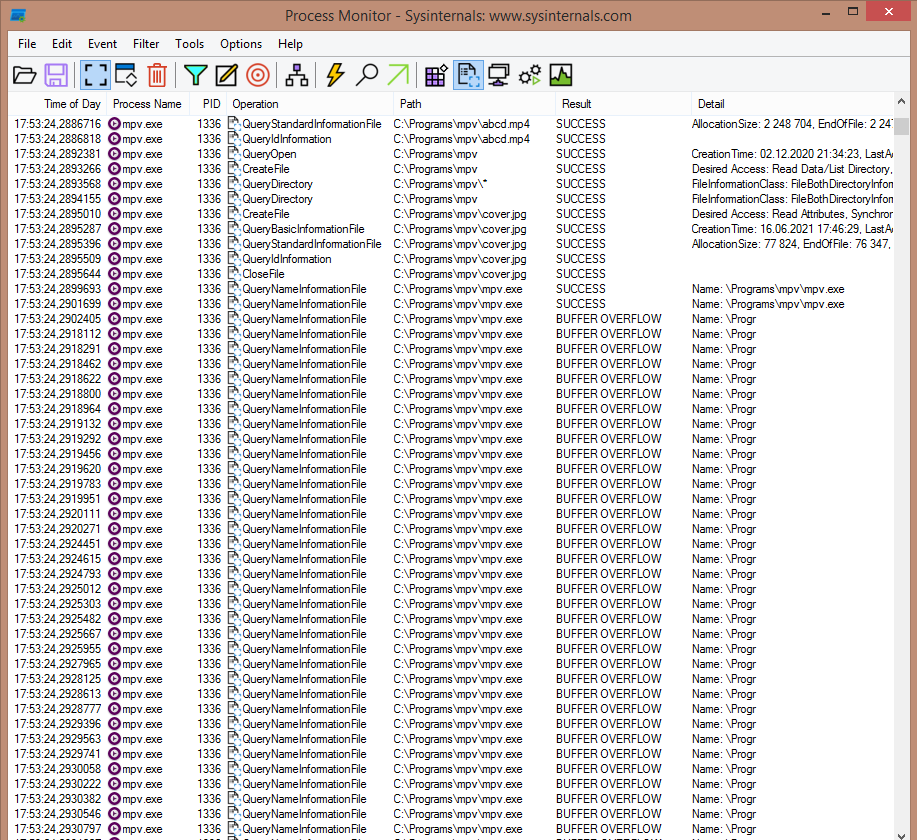Viewport: 917px width, 840px height.
Task: Open the Highlight pencil icon
Action: (x=226, y=75)
